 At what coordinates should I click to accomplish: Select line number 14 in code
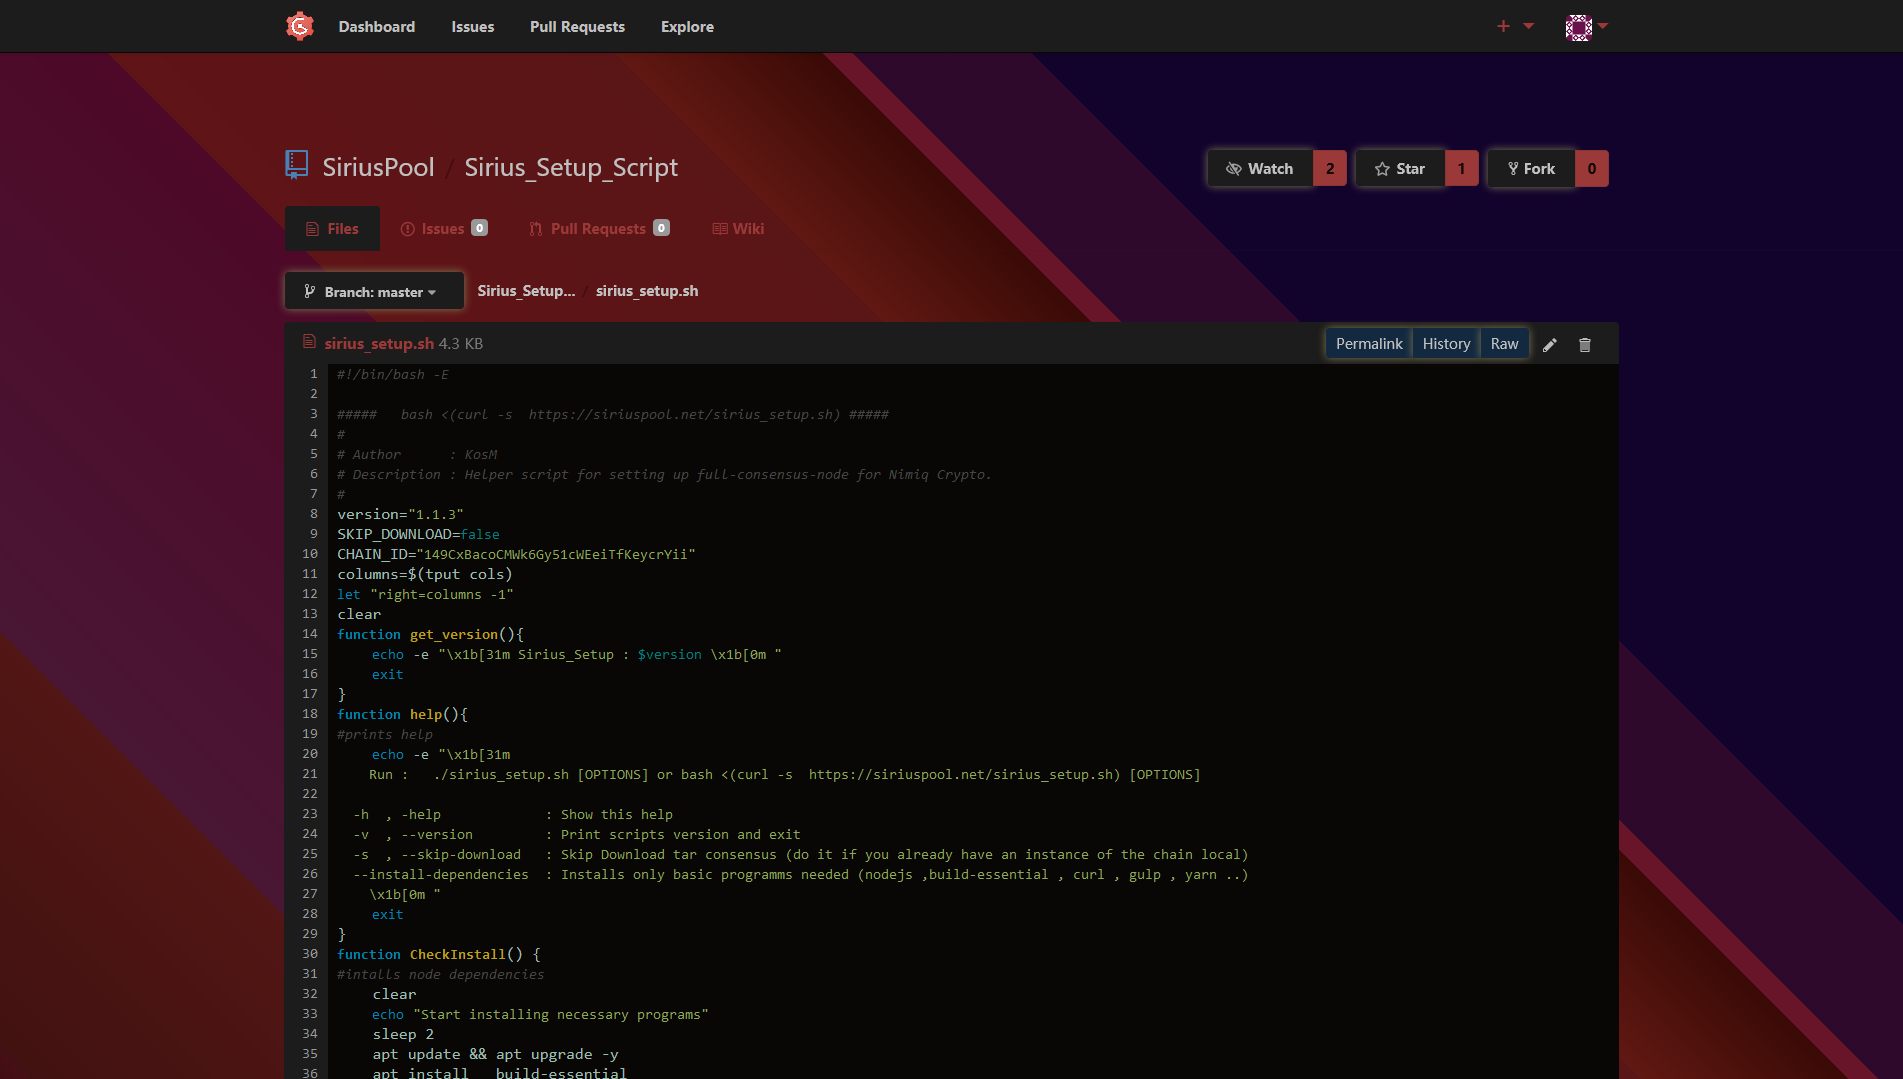310,634
